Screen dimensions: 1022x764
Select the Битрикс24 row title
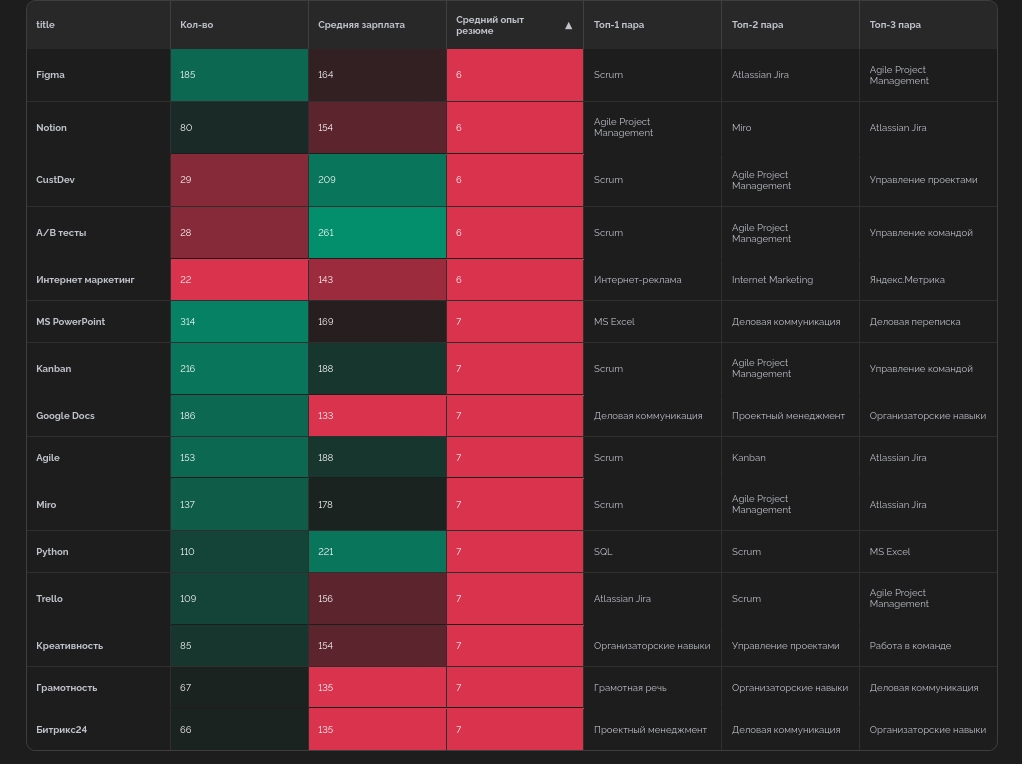62,730
